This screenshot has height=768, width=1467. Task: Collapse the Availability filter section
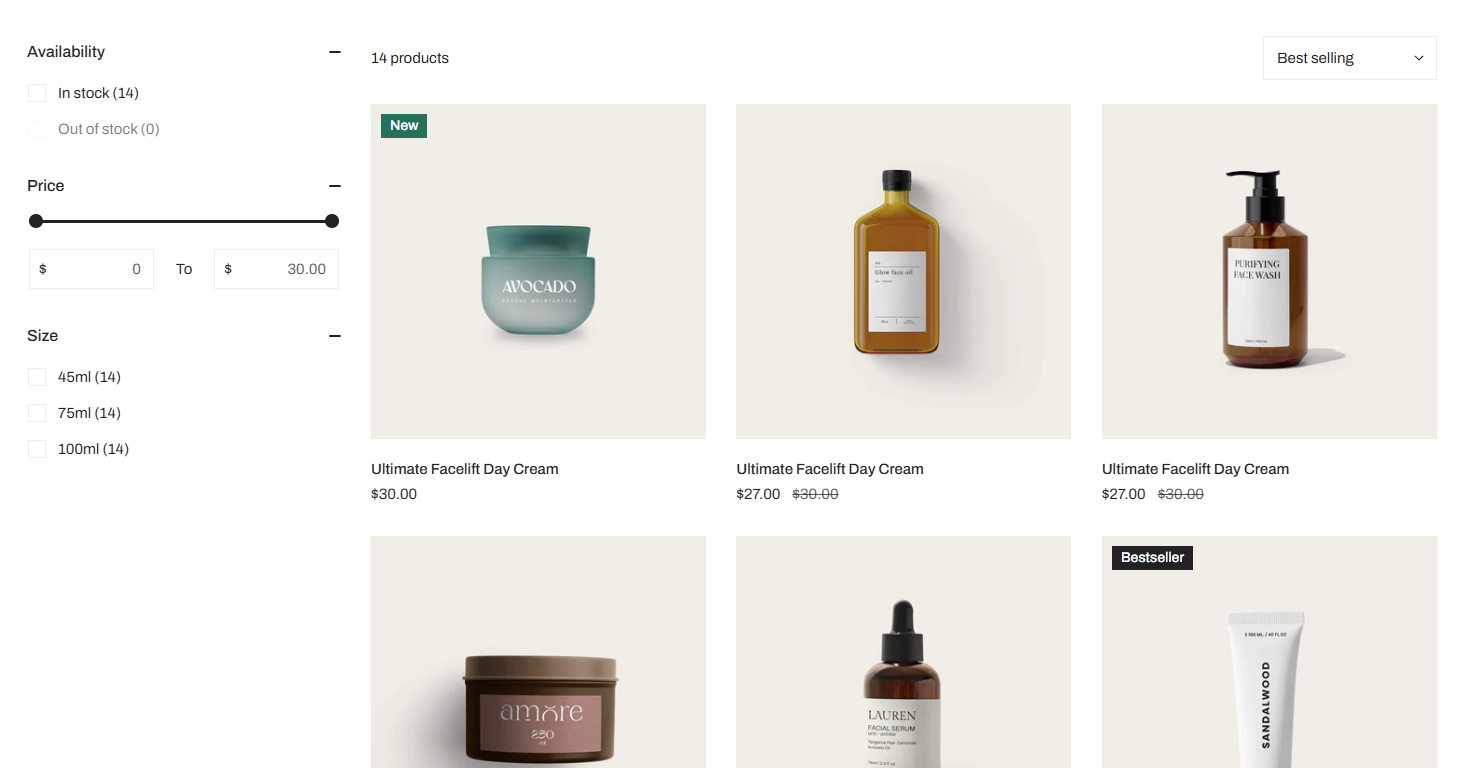(x=335, y=52)
